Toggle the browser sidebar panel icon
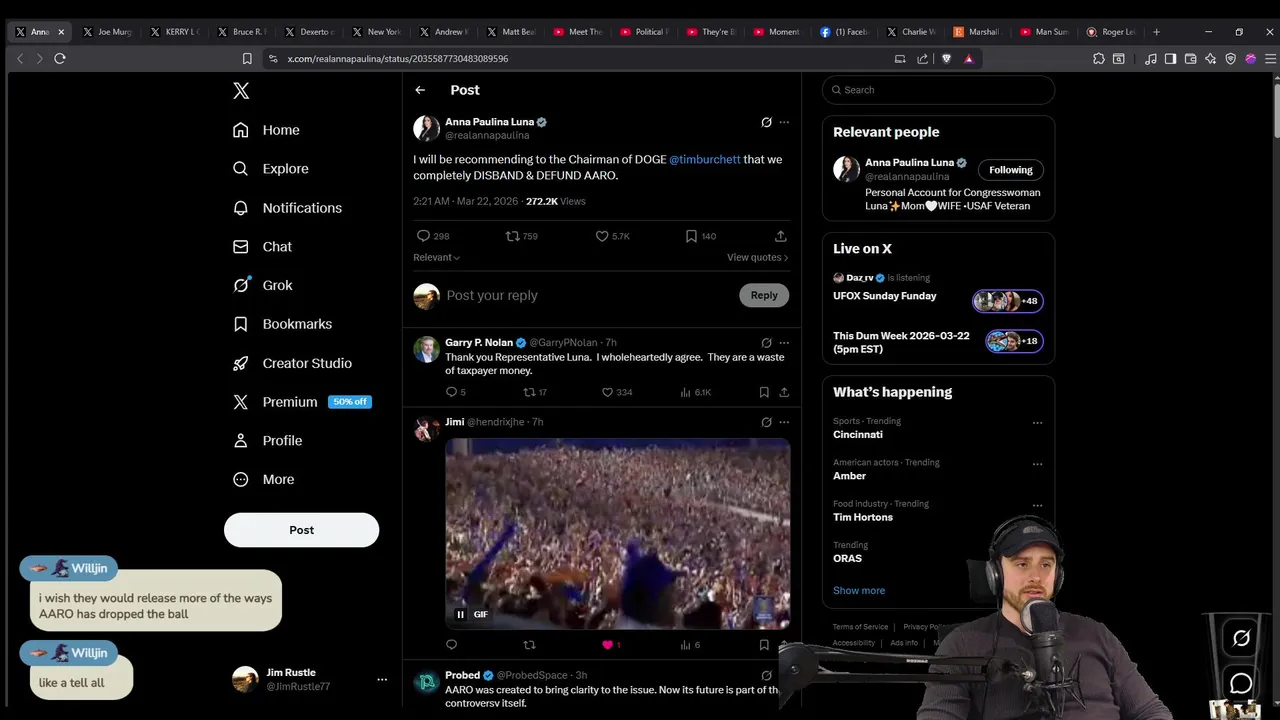The width and height of the screenshot is (1280, 720). click(x=1170, y=59)
